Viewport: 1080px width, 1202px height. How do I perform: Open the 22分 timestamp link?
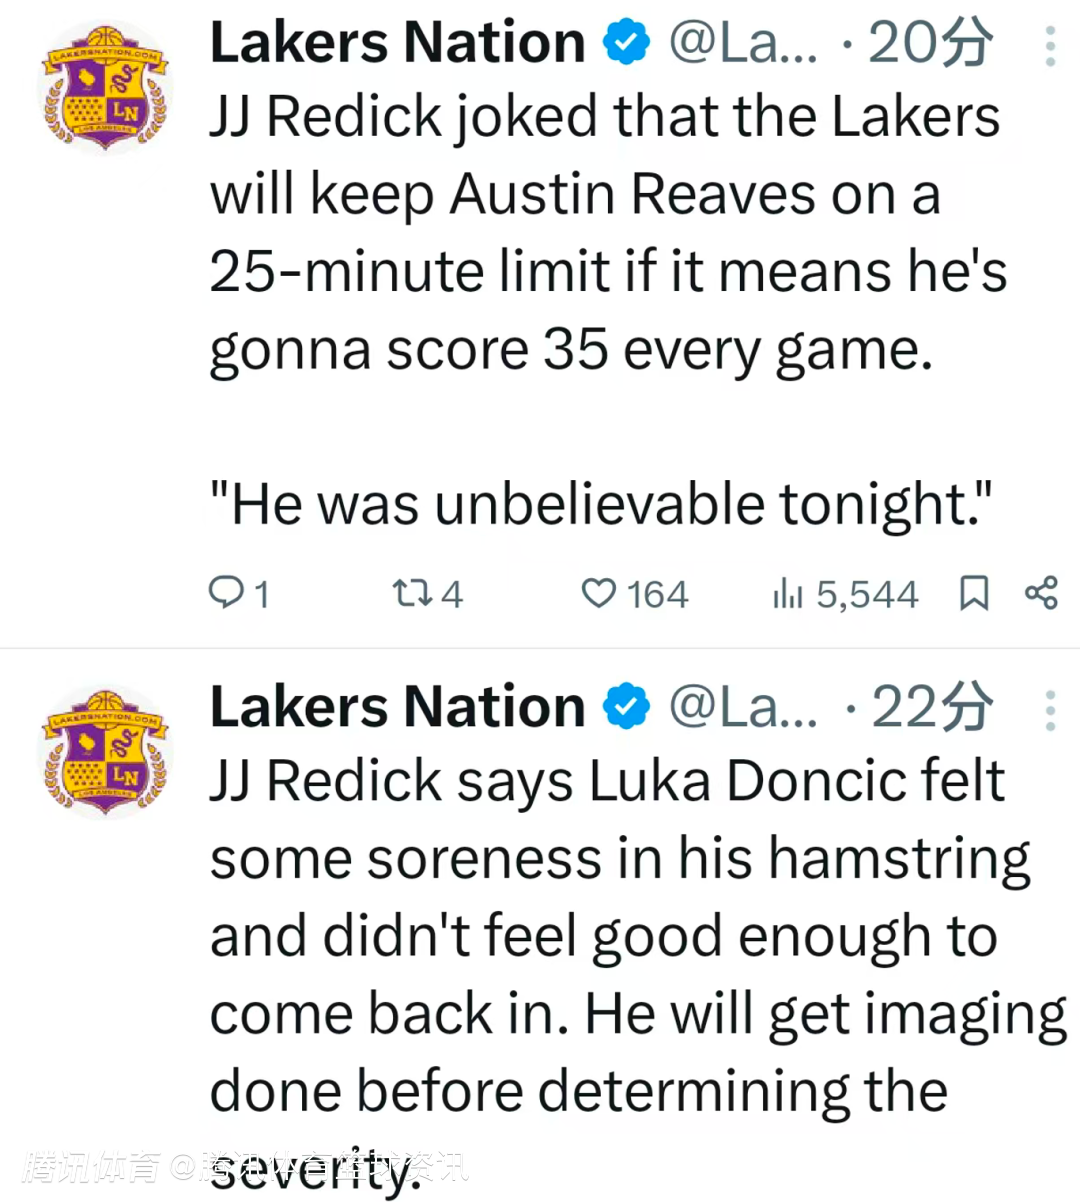pos(932,708)
